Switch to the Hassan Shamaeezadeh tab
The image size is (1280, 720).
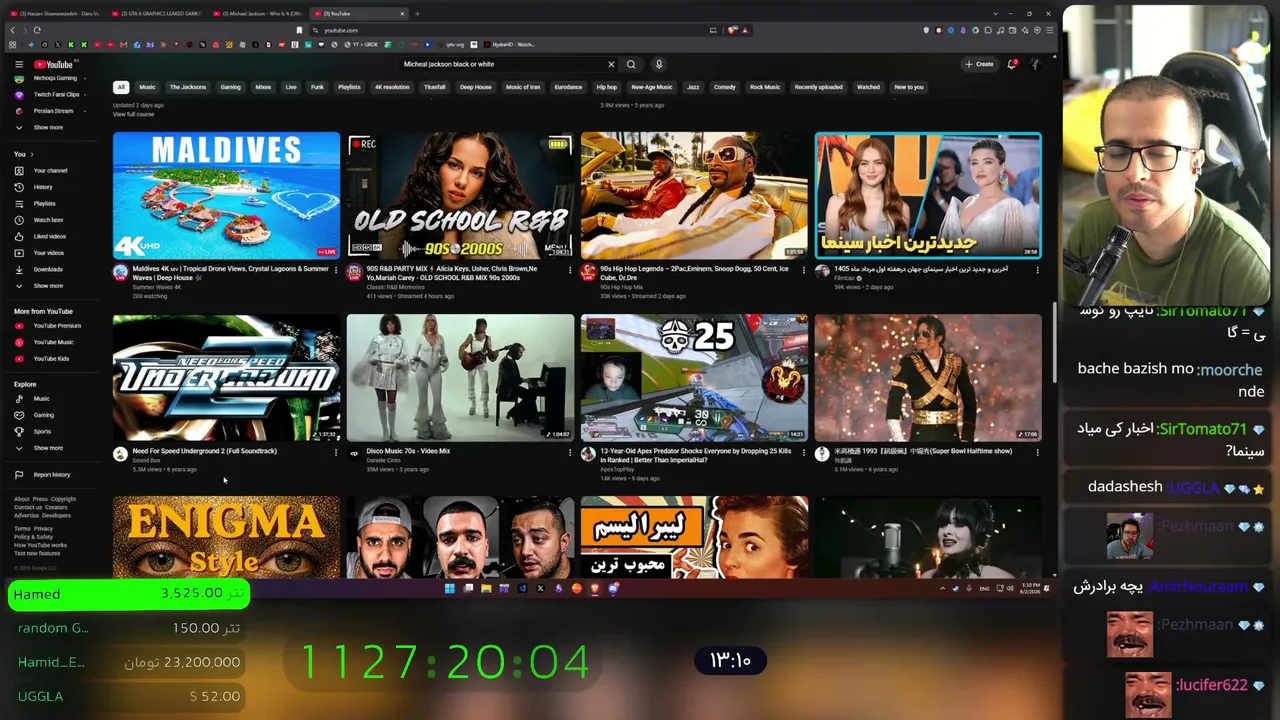[55, 13]
